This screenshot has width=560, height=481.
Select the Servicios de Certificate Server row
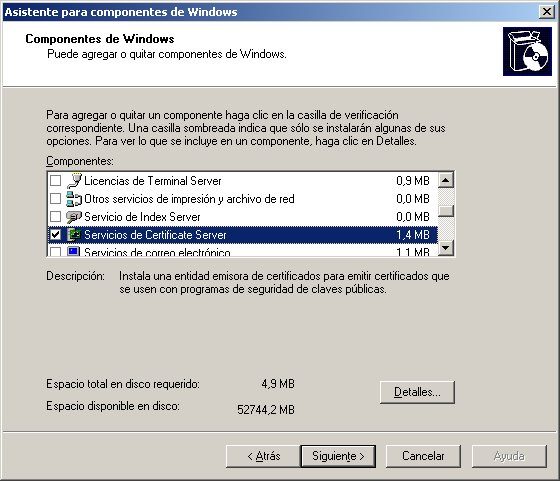242,235
